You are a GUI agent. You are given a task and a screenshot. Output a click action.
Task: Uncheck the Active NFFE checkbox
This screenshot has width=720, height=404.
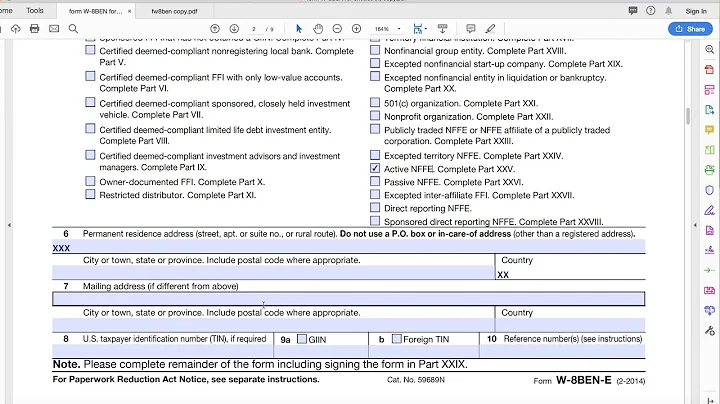(x=375, y=168)
